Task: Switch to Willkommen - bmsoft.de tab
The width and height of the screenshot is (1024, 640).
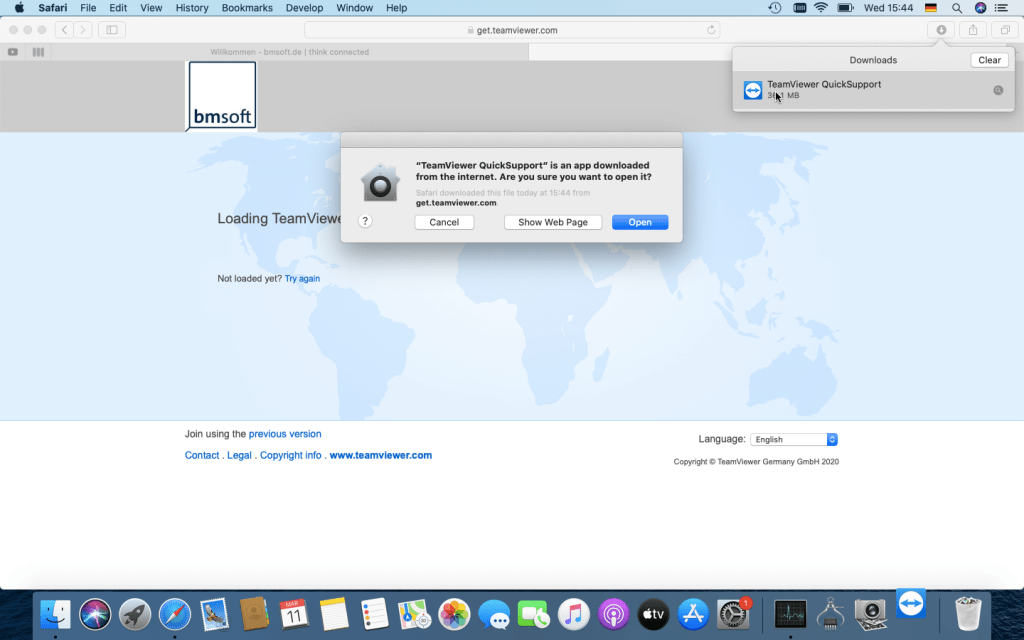Action: [289, 52]
